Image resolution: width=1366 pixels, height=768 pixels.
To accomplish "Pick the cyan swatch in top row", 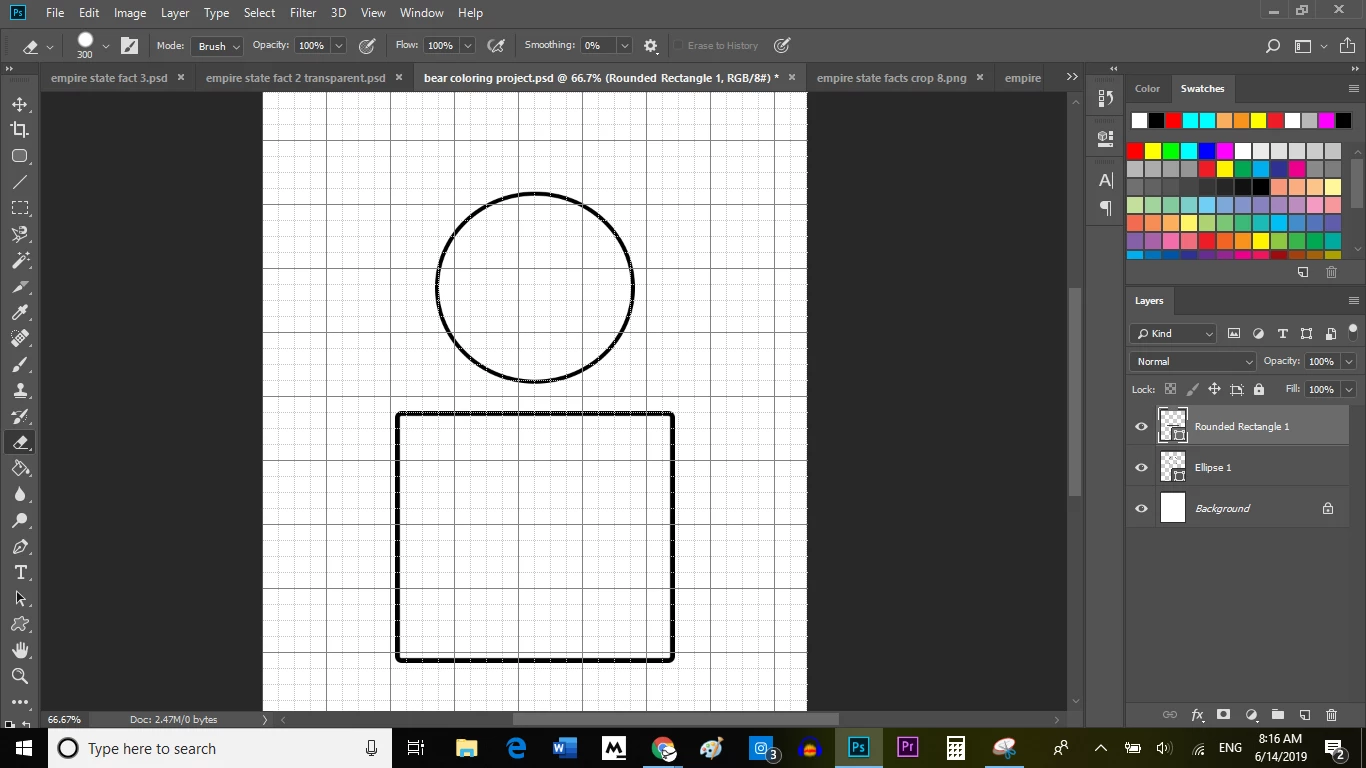I will pos(1190,121).
